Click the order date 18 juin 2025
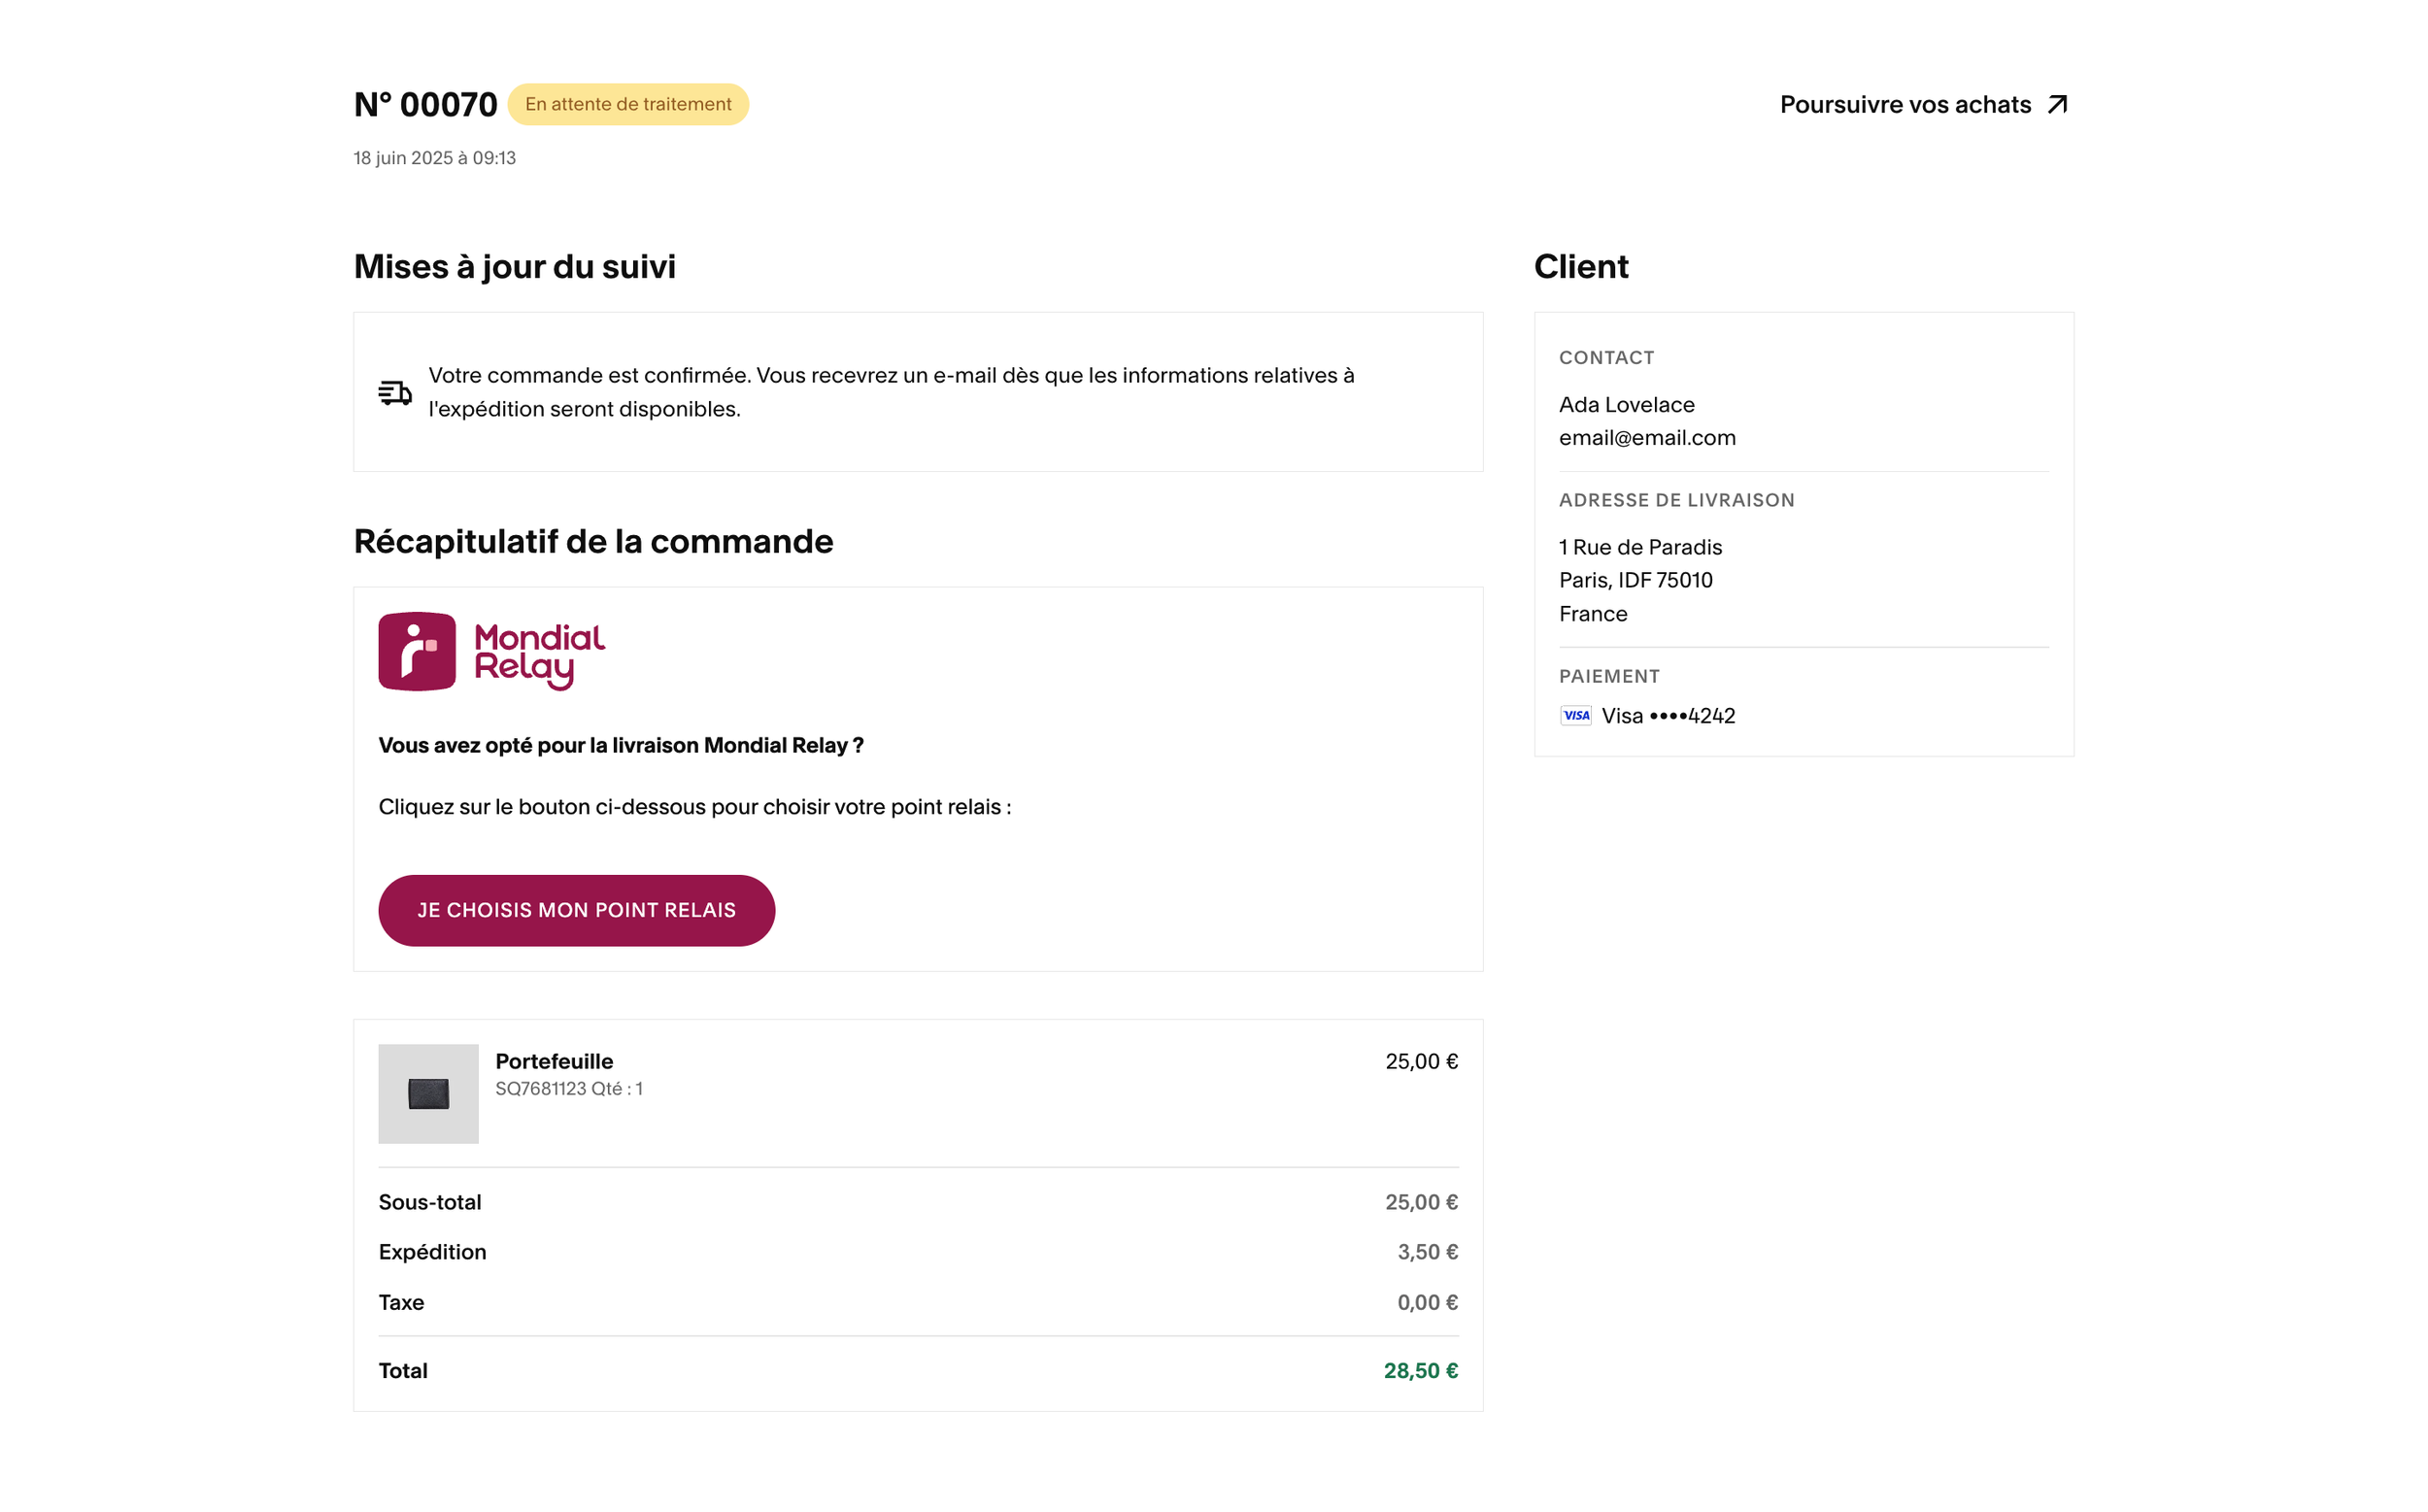Viewport: 2428px width, 1512px height. point(435,158)
